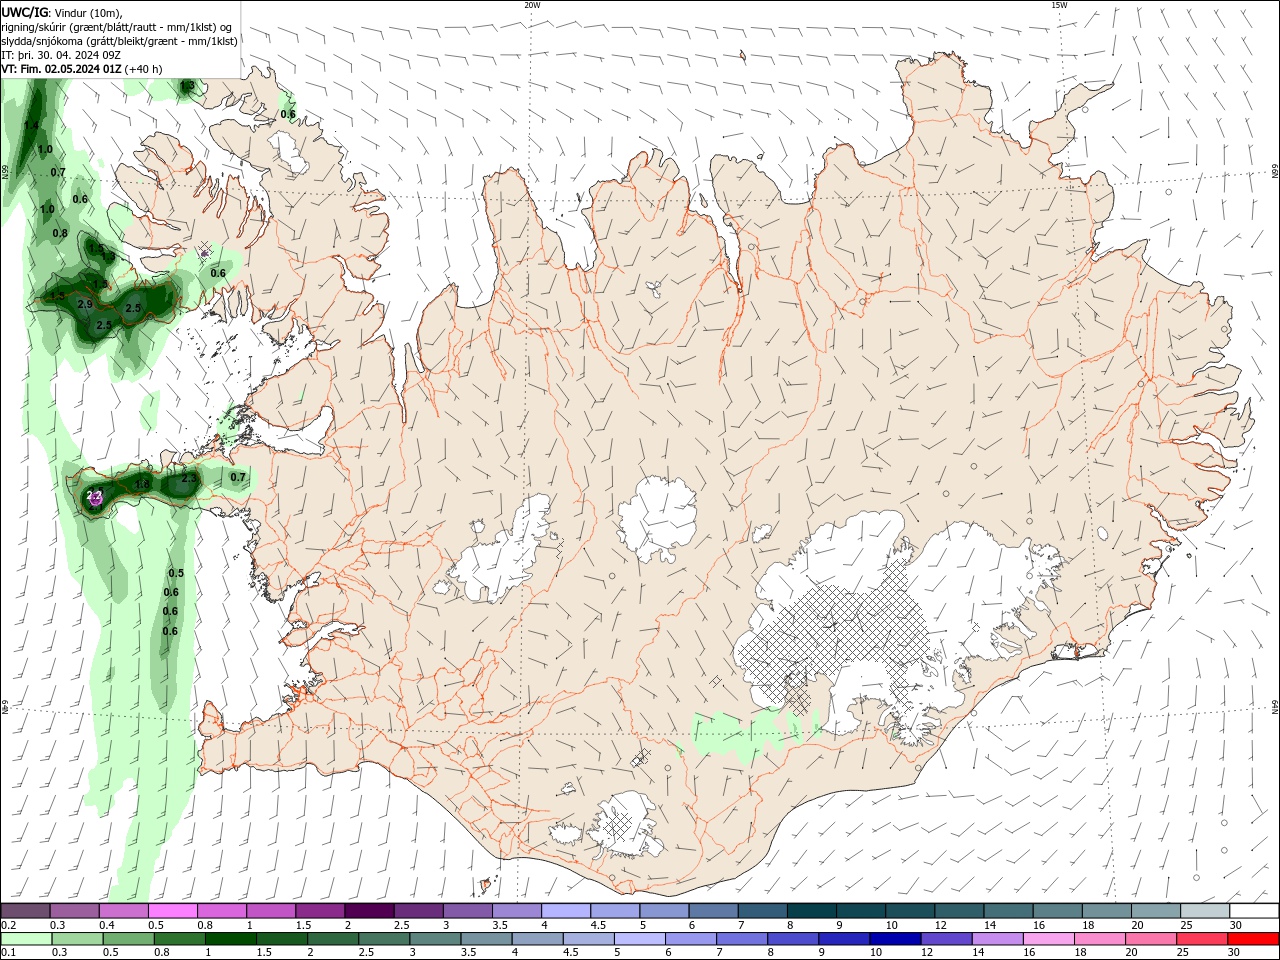Click the 2.3 precipitation value on the western peninsula
Viewport: 1280px width, 960px height.
pyautogui.click(x=189, y=479)
